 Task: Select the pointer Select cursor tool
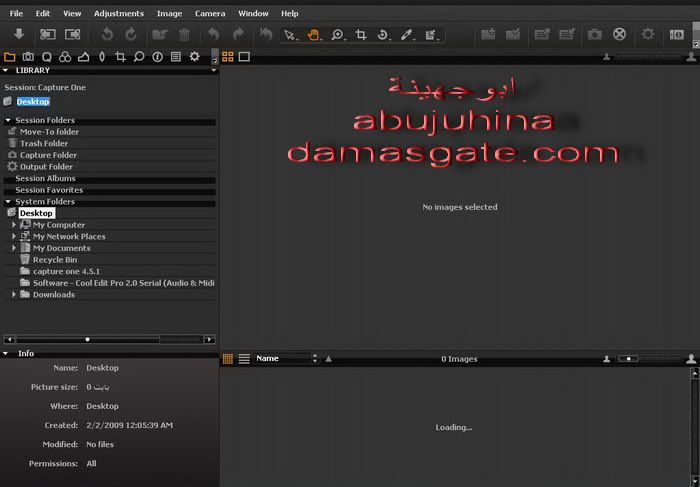[290, 35]
